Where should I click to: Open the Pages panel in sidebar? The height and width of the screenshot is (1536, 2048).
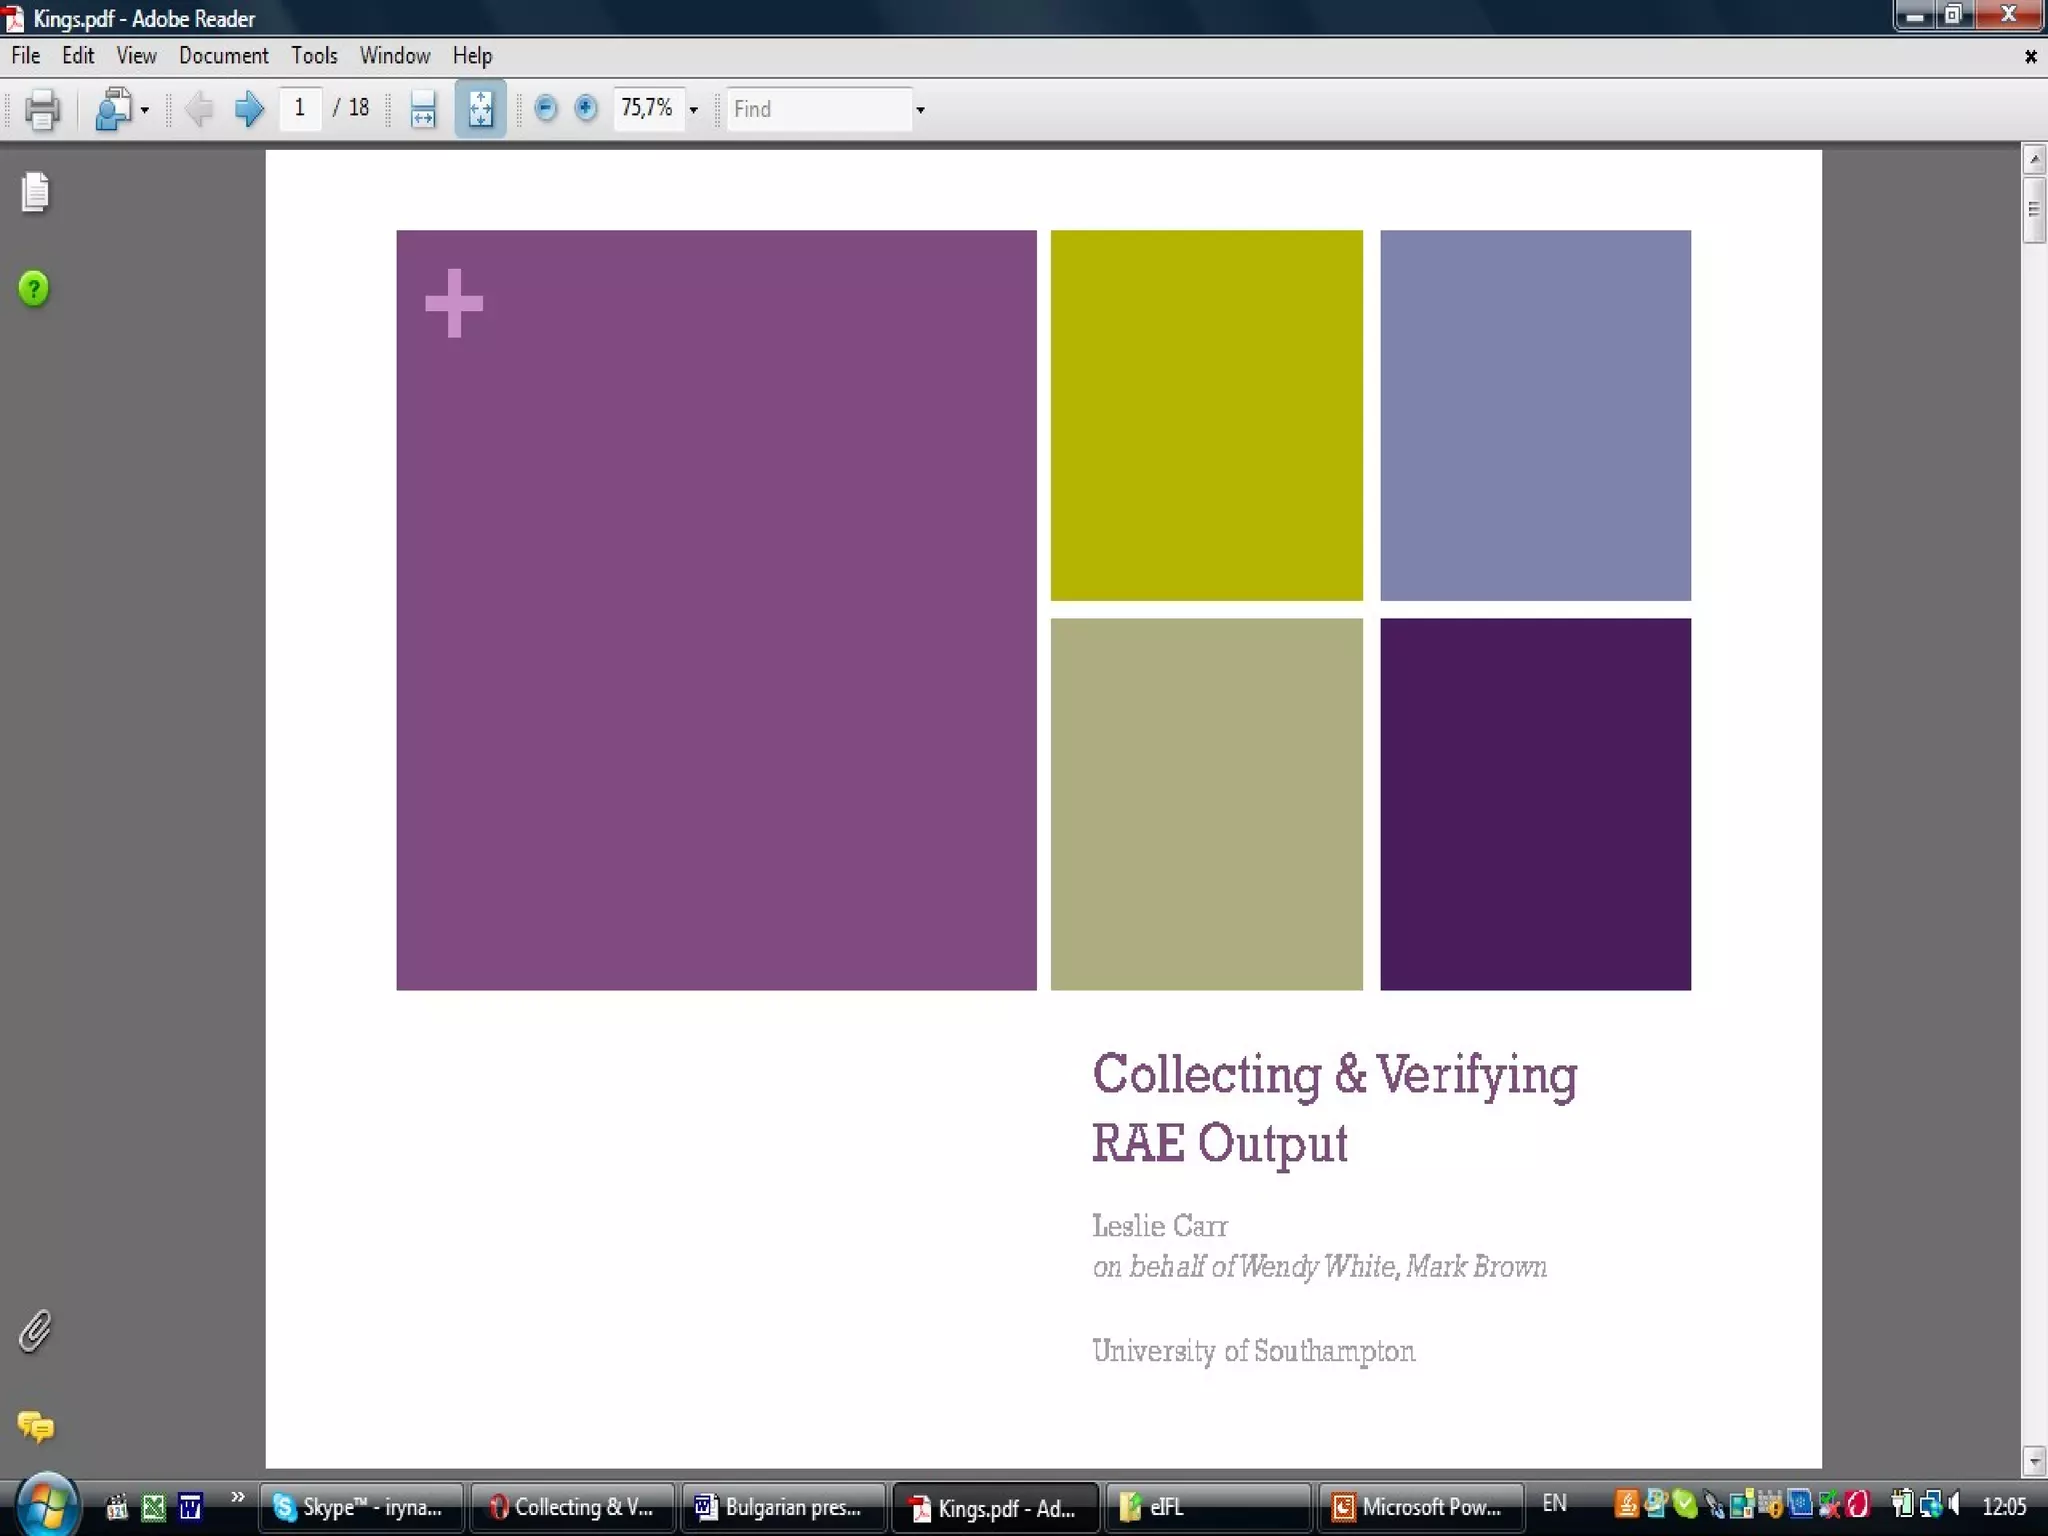click(35, 192)
